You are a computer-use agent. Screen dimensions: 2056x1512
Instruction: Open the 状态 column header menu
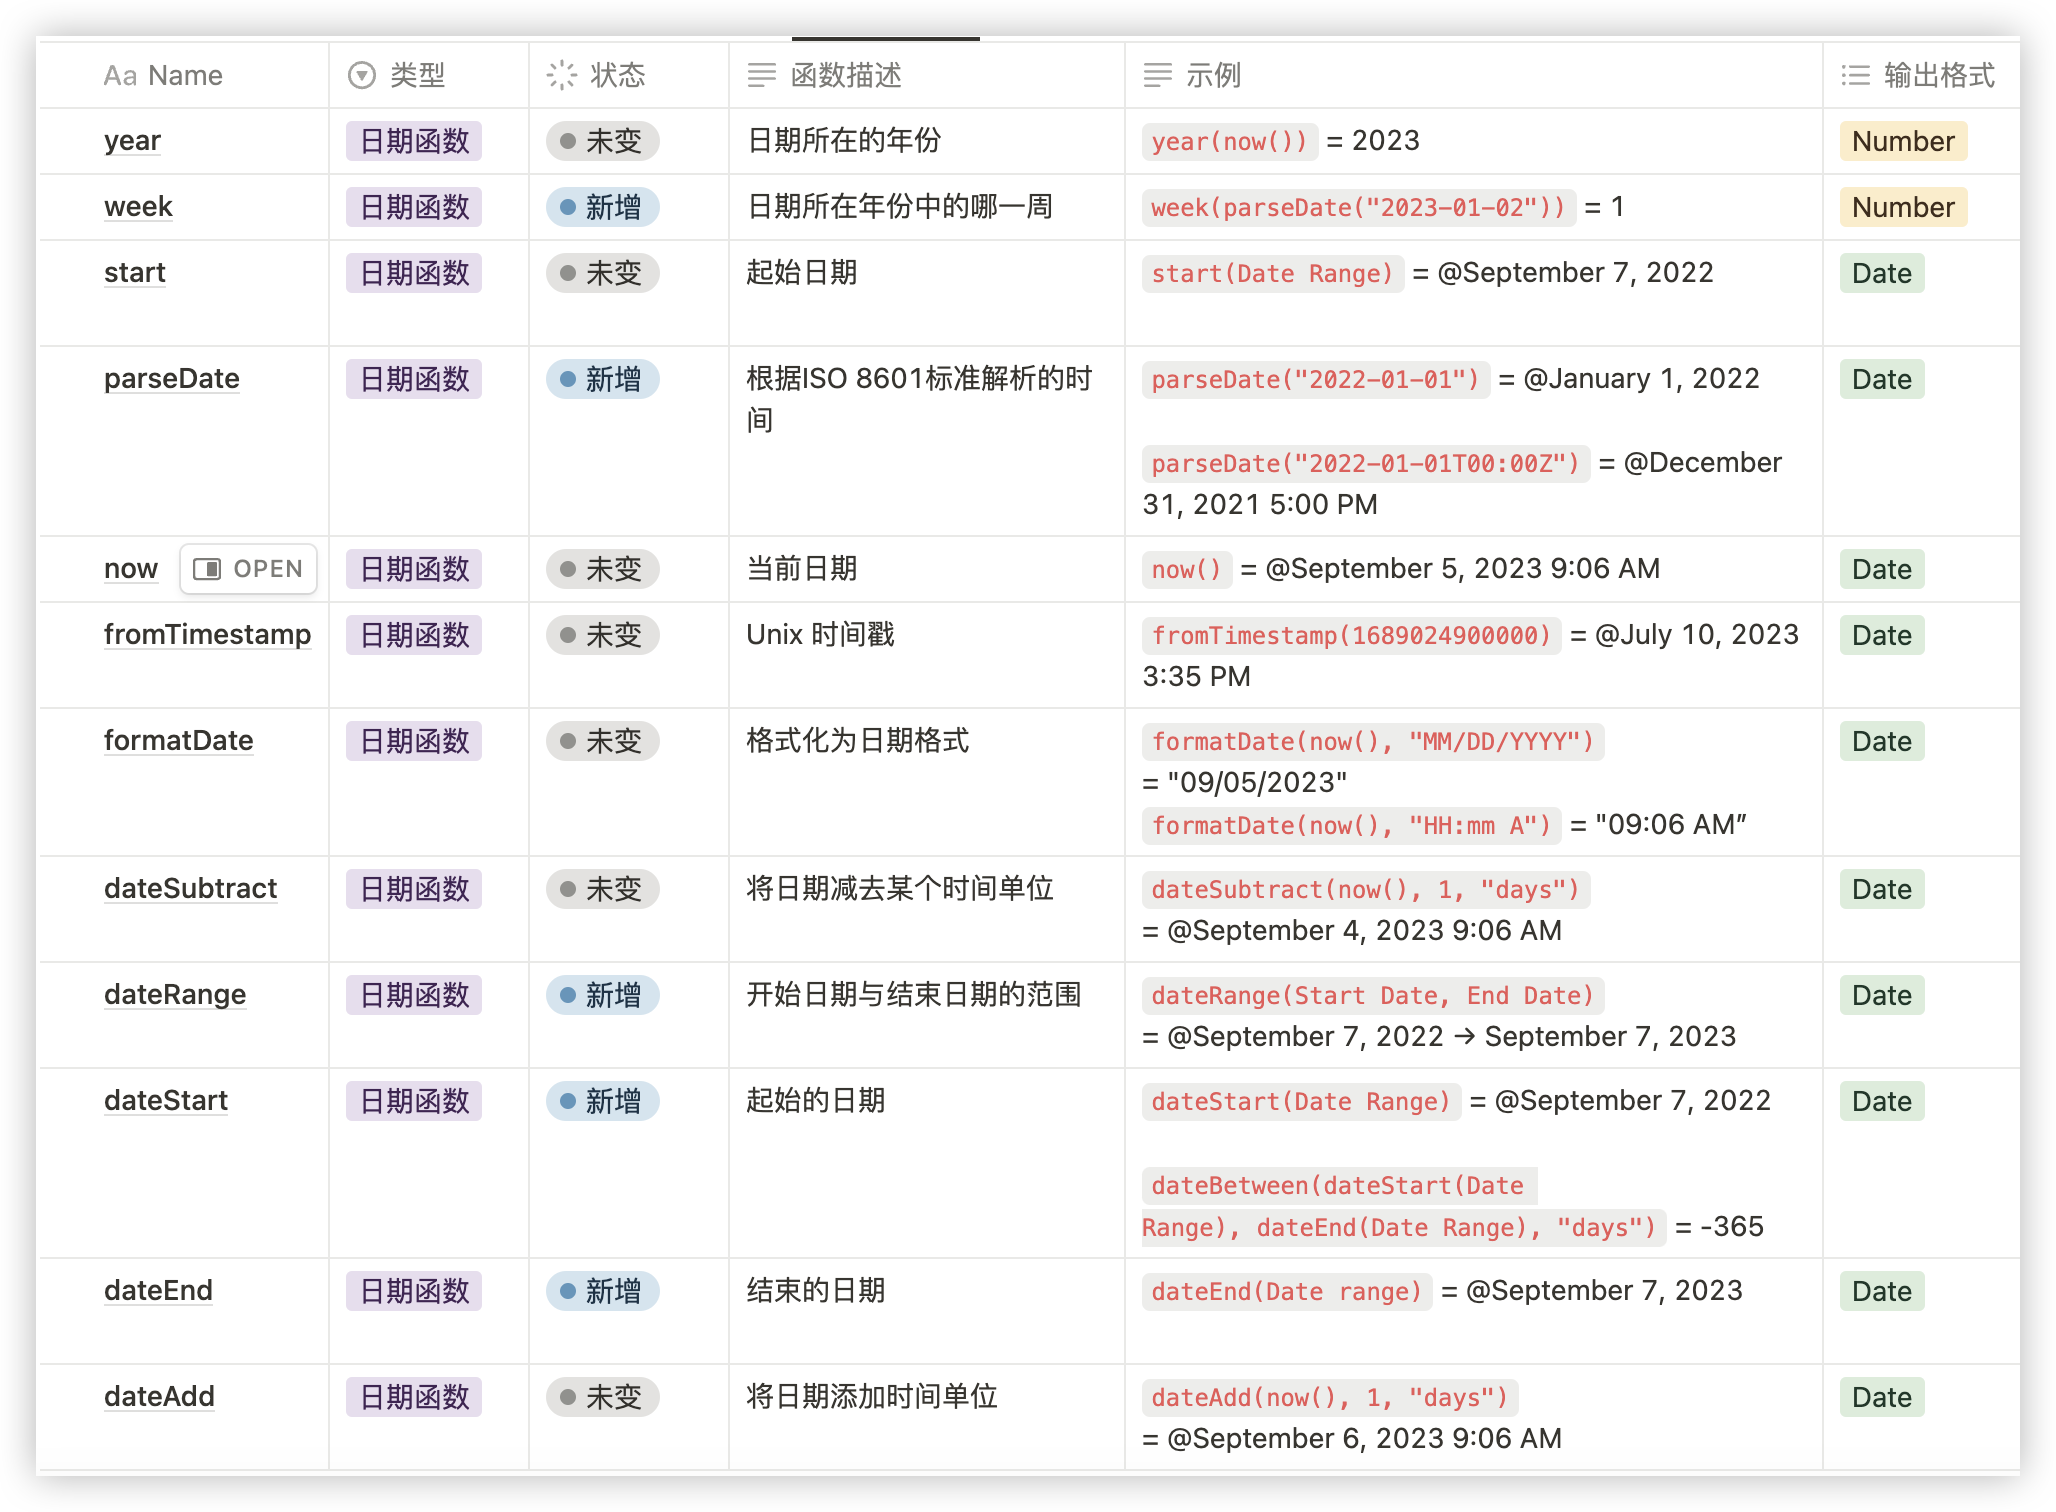pos(618,74)
